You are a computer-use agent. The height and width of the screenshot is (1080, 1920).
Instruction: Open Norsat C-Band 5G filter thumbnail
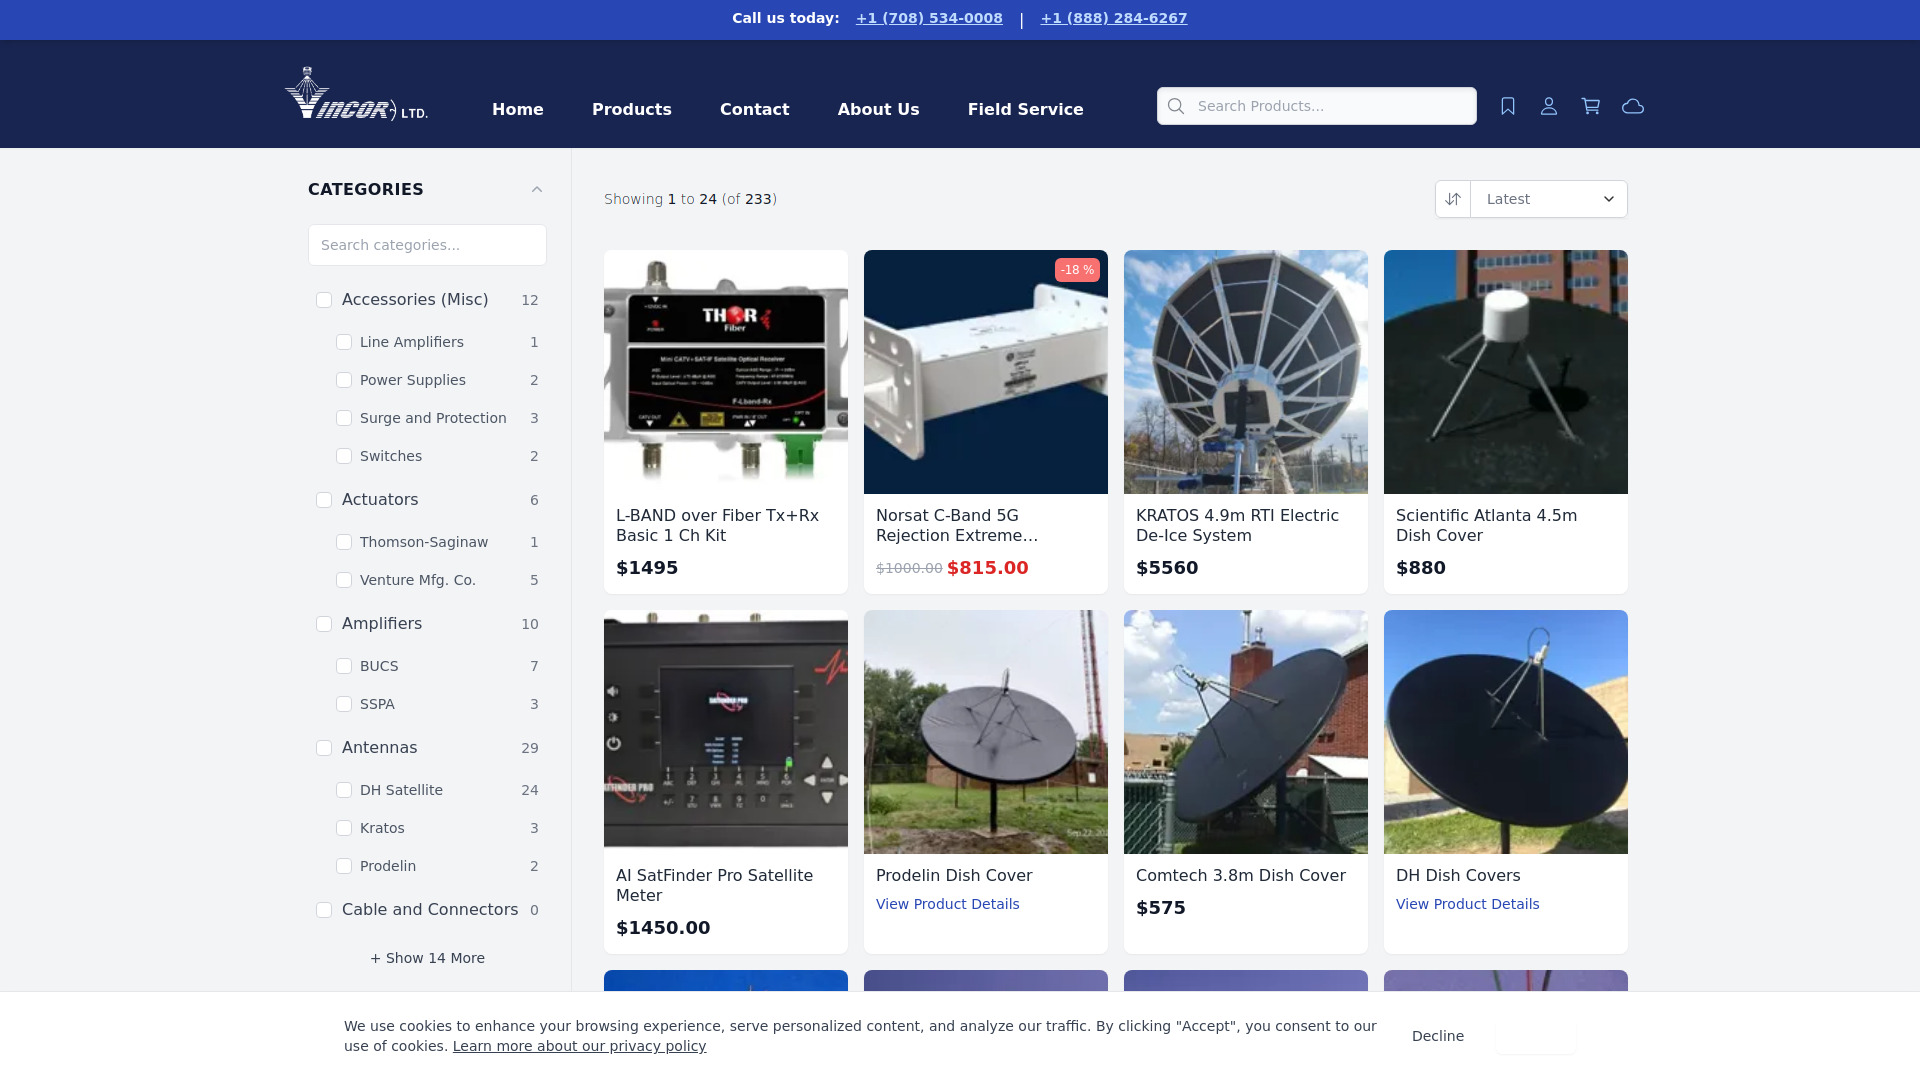click(x=986, y=372)
